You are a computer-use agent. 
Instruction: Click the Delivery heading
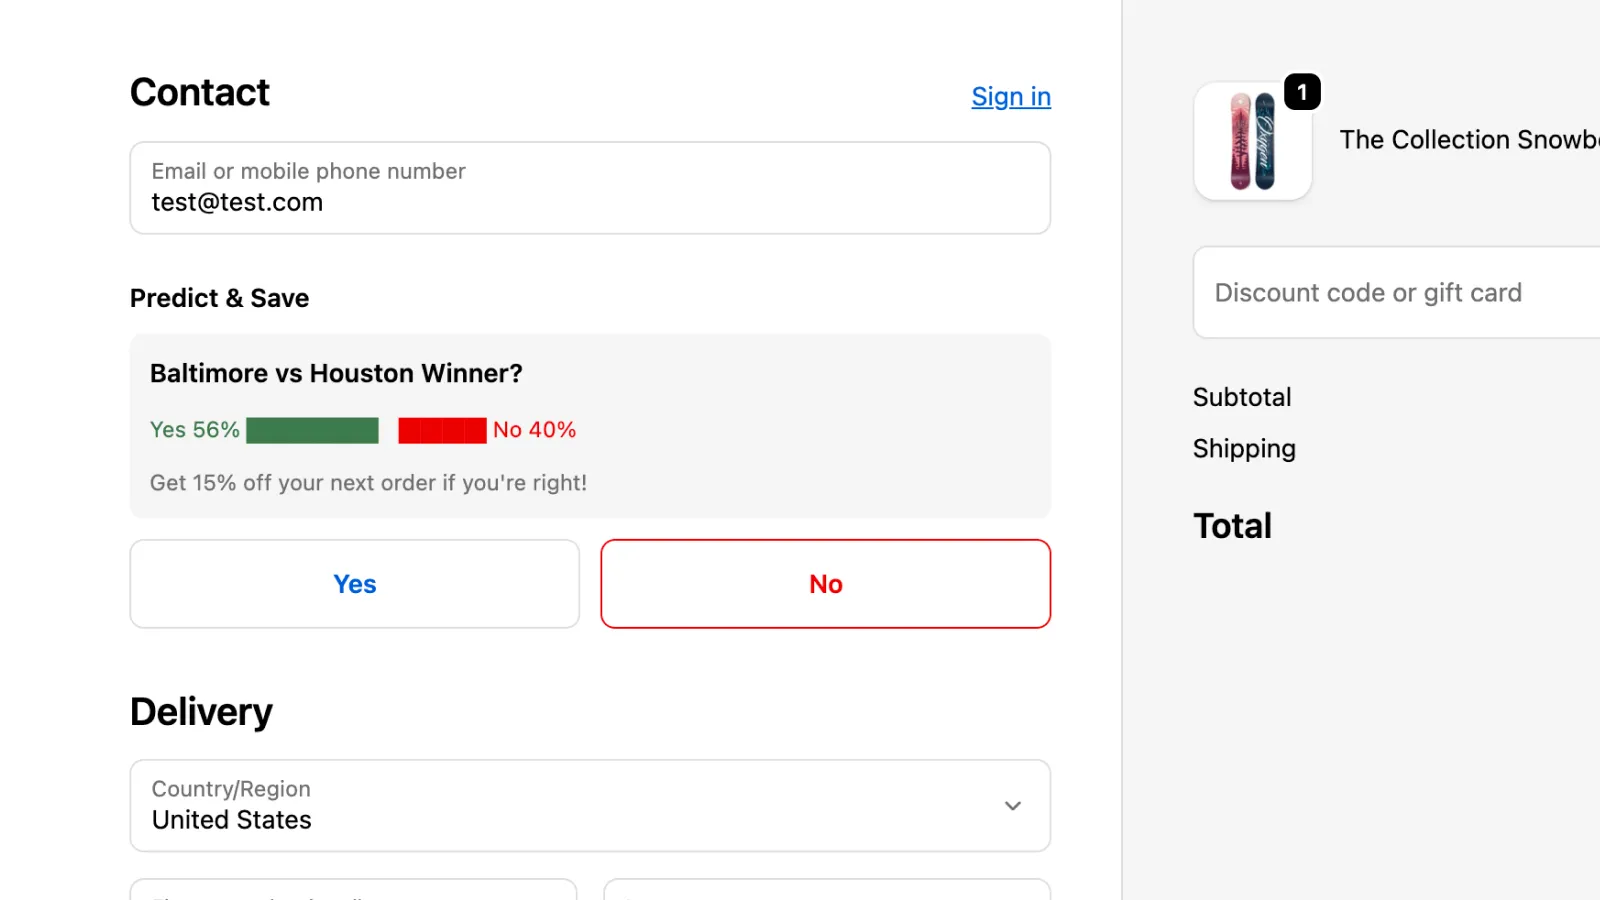[200, 711]
